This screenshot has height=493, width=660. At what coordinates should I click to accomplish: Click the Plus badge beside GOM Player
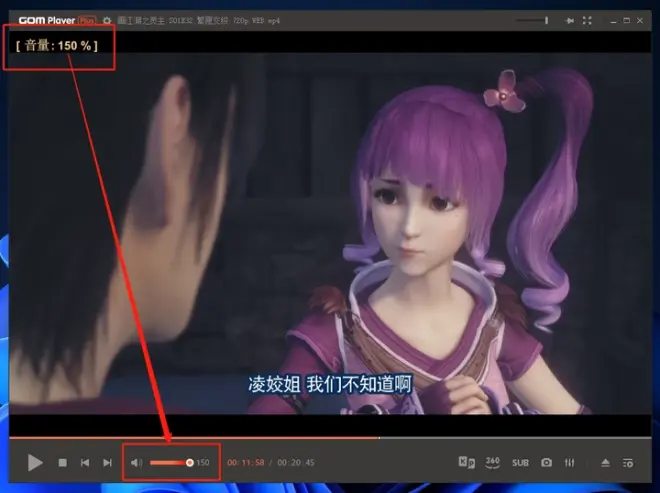pyautogui.click(x=87, y=20)
